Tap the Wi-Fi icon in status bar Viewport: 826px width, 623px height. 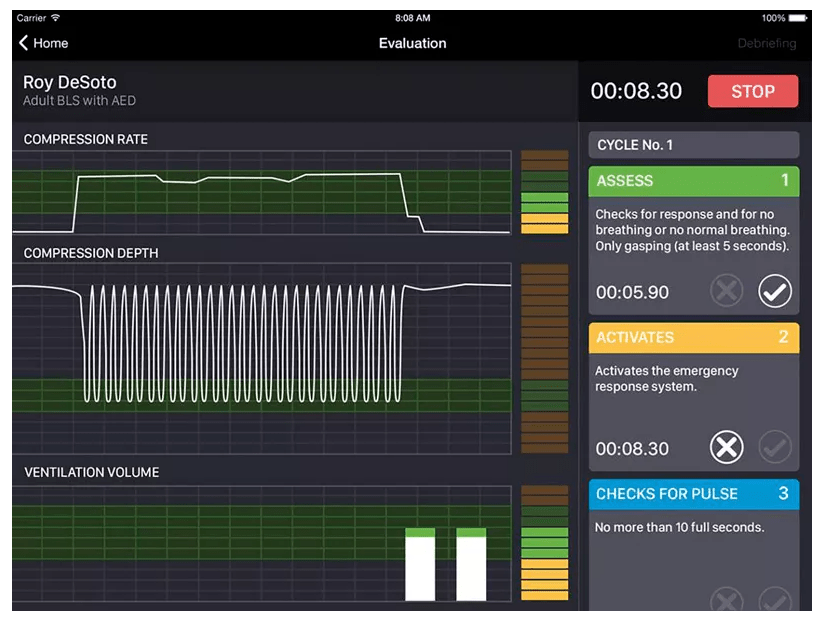click(56, 18)
